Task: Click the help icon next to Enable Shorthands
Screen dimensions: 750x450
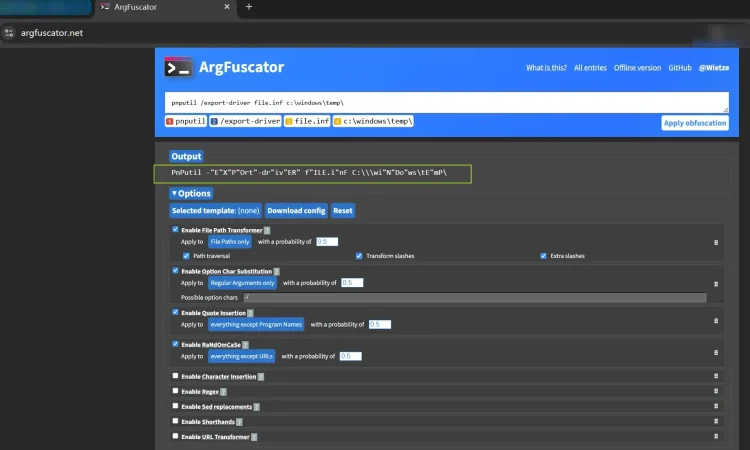Action: [x=239, y=422]
